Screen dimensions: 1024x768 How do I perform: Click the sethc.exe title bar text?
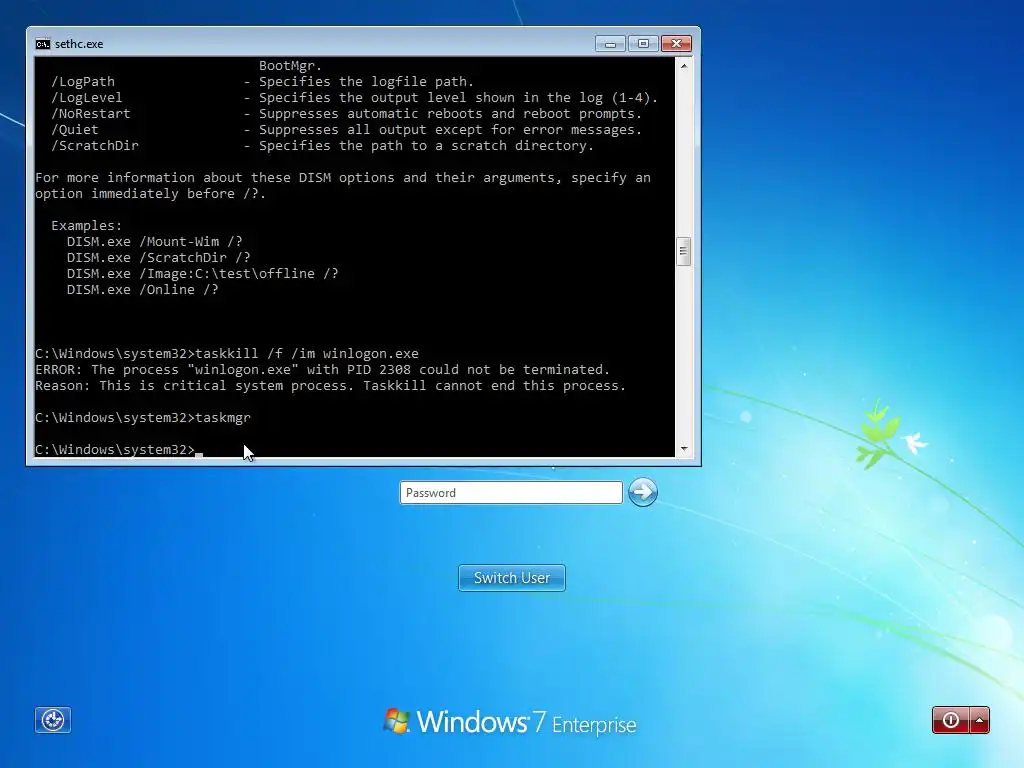(x=79, y=44)
